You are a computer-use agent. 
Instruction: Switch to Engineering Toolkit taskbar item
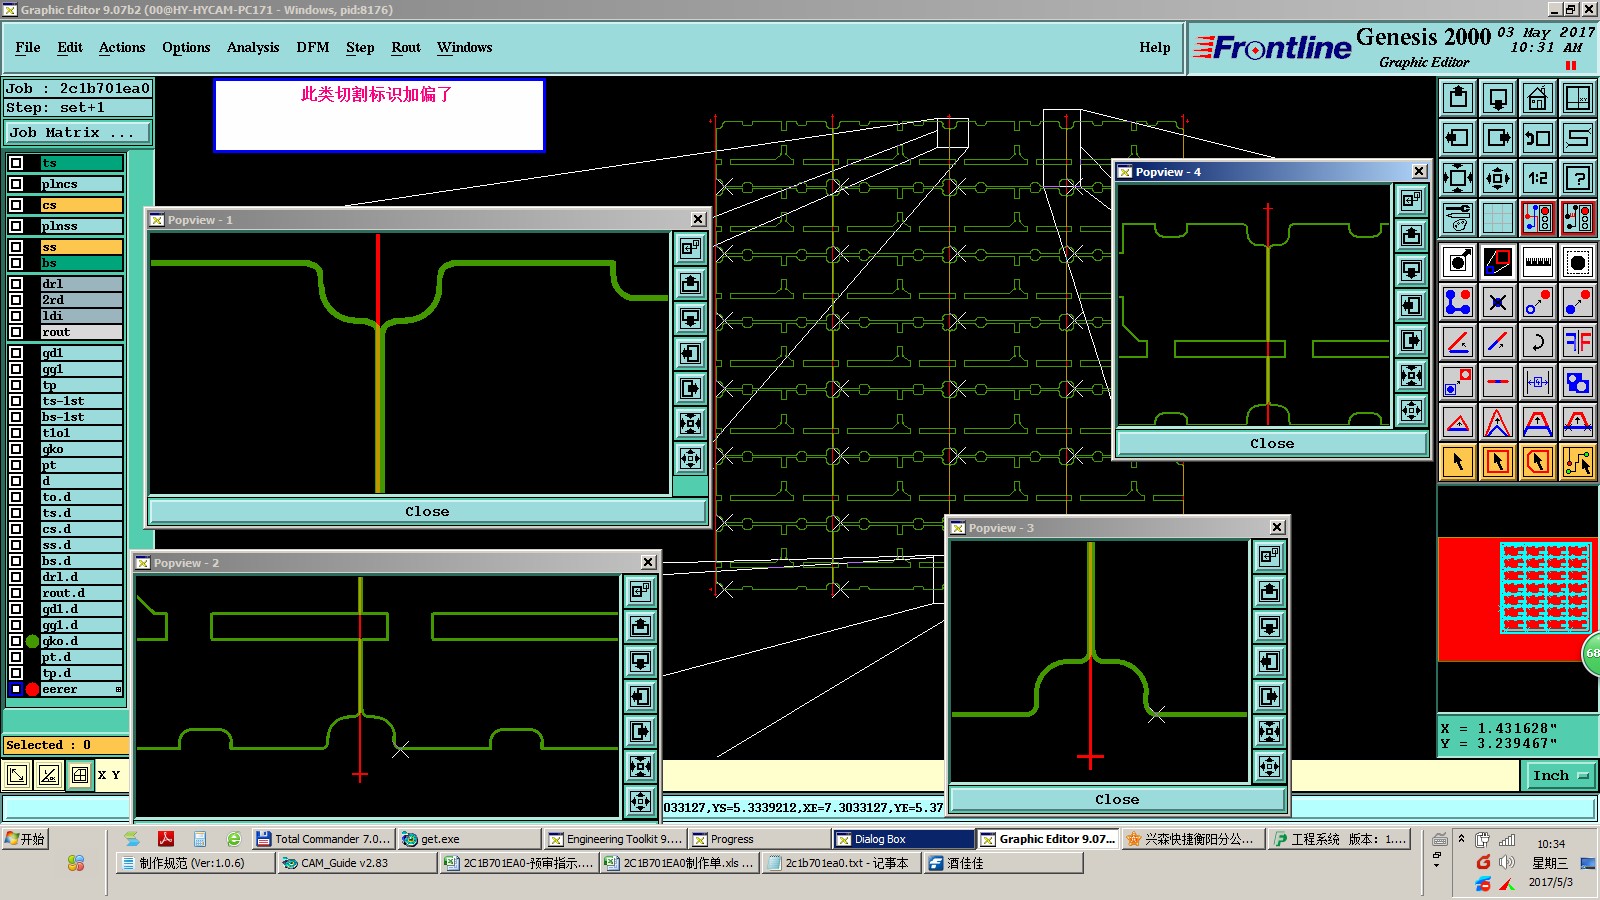pyautogui.click(x=614, y=839)
